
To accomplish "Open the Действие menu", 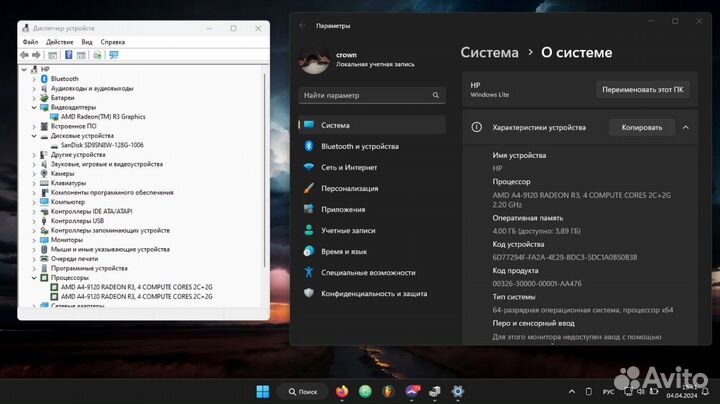I will (59, 42).
